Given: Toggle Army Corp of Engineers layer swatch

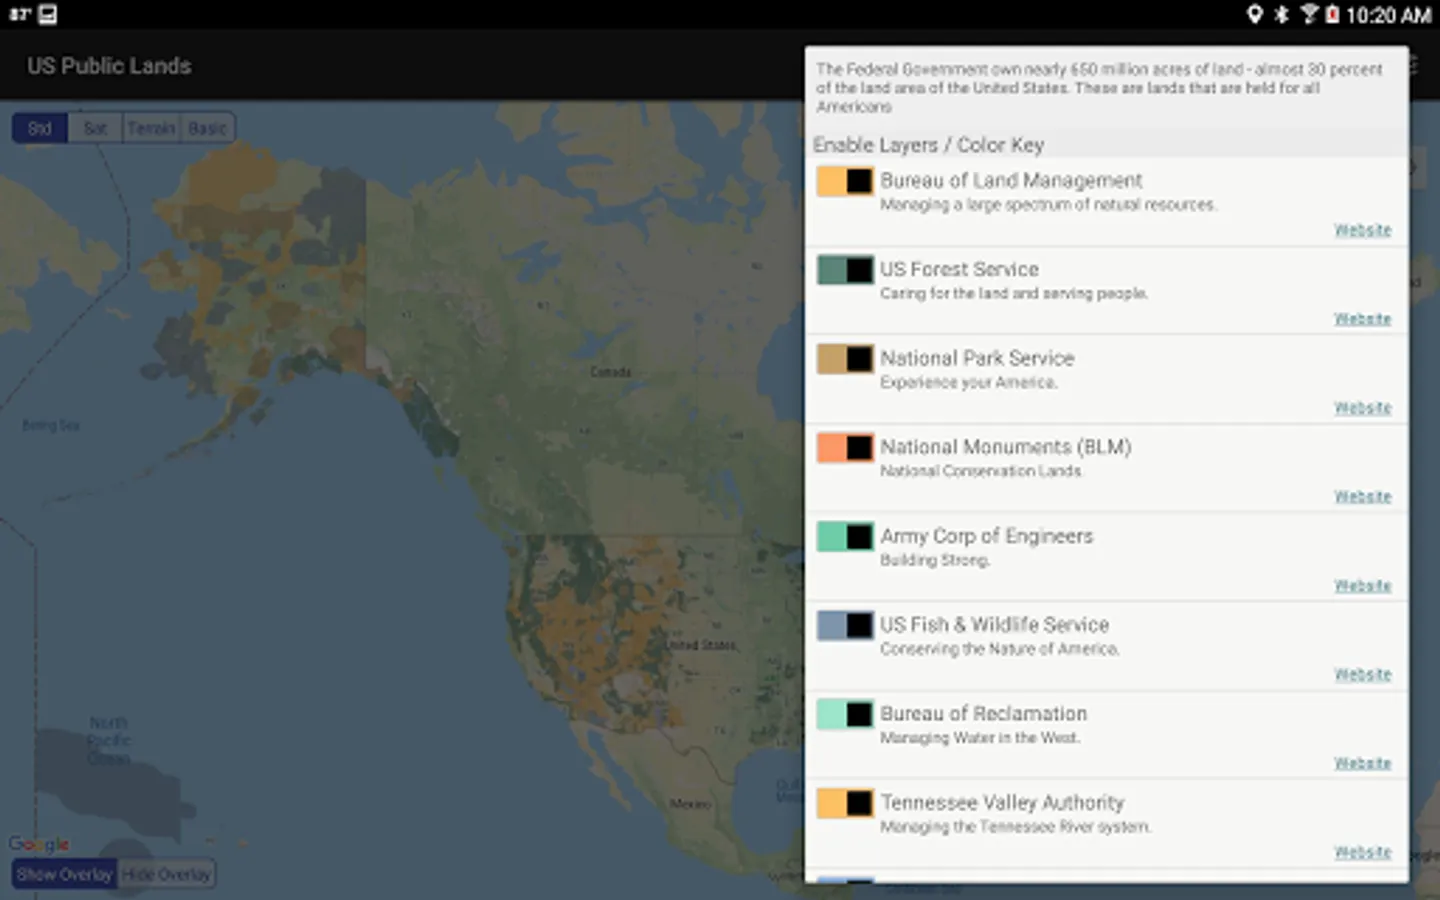Looking at the screenshot, I should pos(845,537).
